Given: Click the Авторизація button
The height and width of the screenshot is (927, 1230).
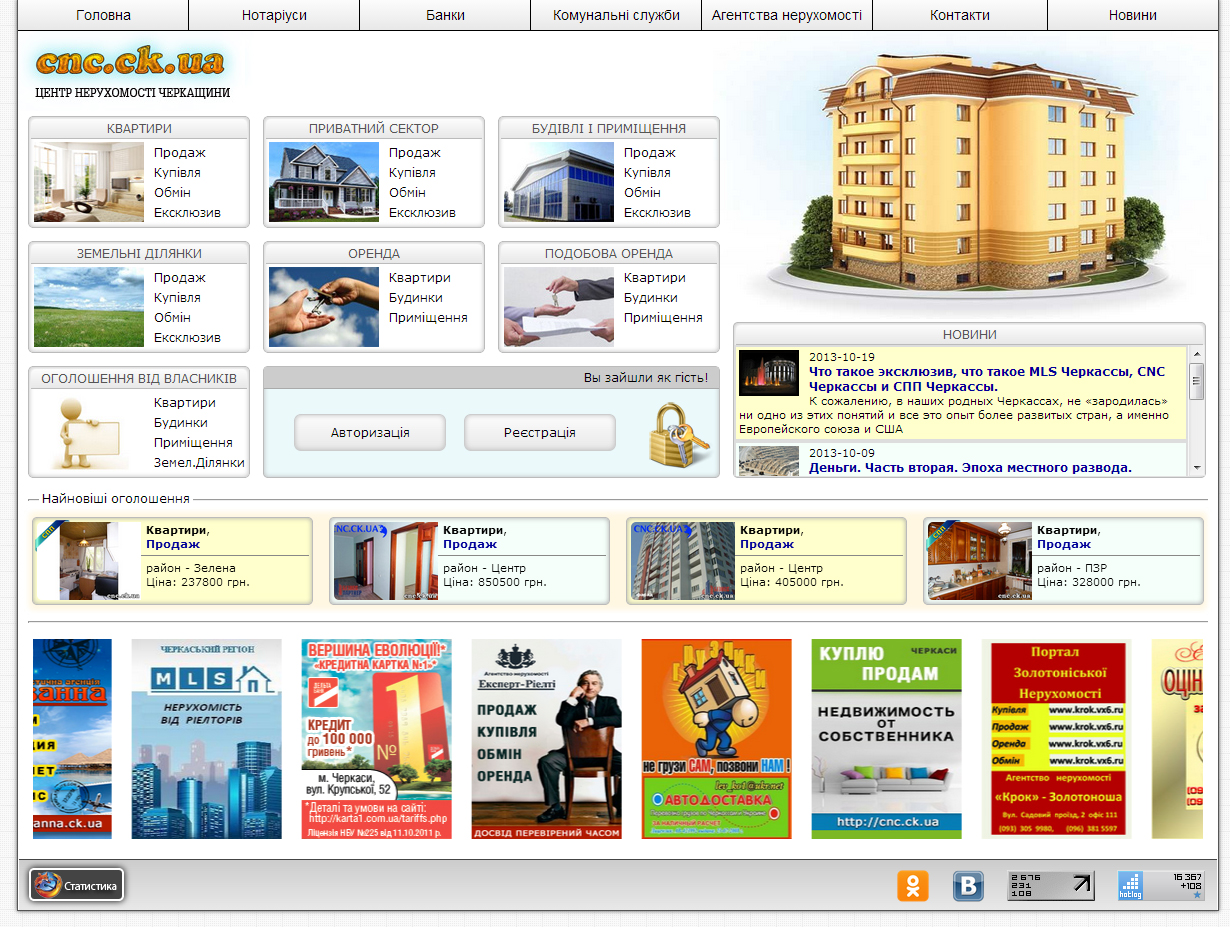Looking at the screenshot, I should [x=370, y=433].
